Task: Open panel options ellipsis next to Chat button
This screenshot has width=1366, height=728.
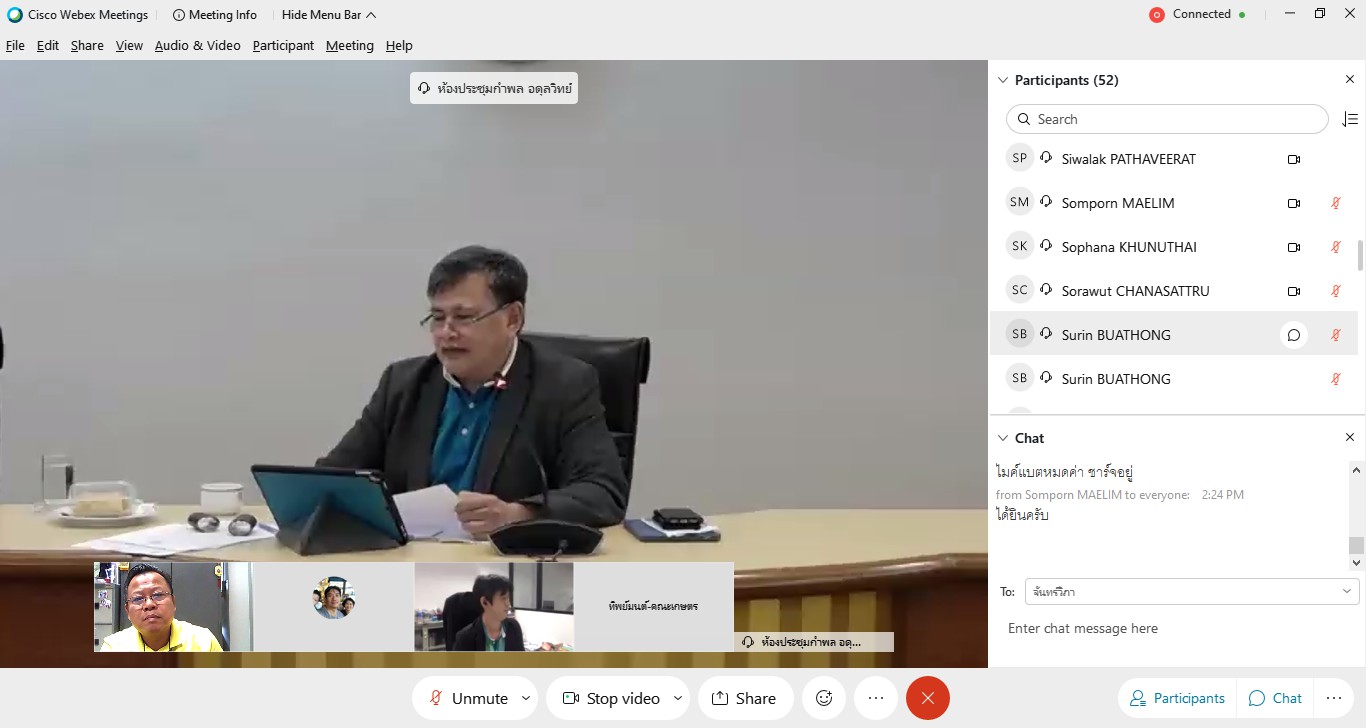Action: coord(1333,698)
